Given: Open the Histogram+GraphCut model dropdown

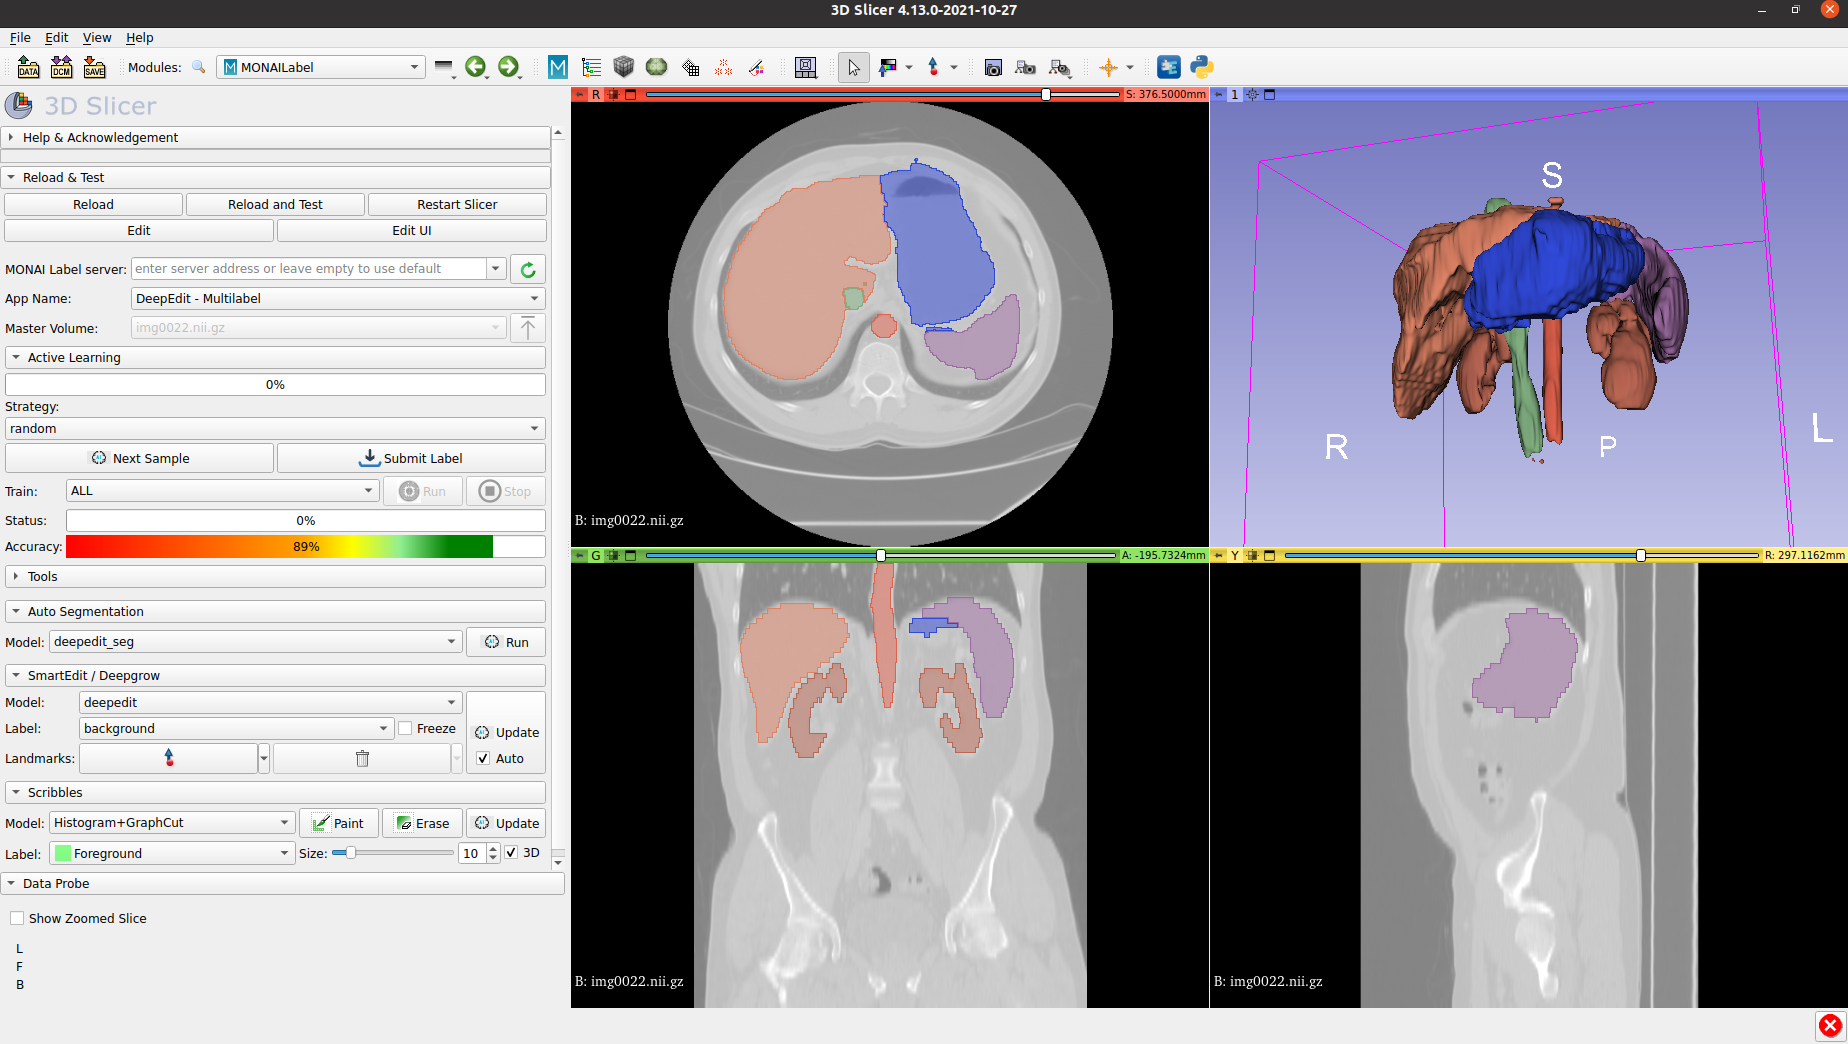Looking at the screenshot, I should pyautogui.click(x=172, y=823).
